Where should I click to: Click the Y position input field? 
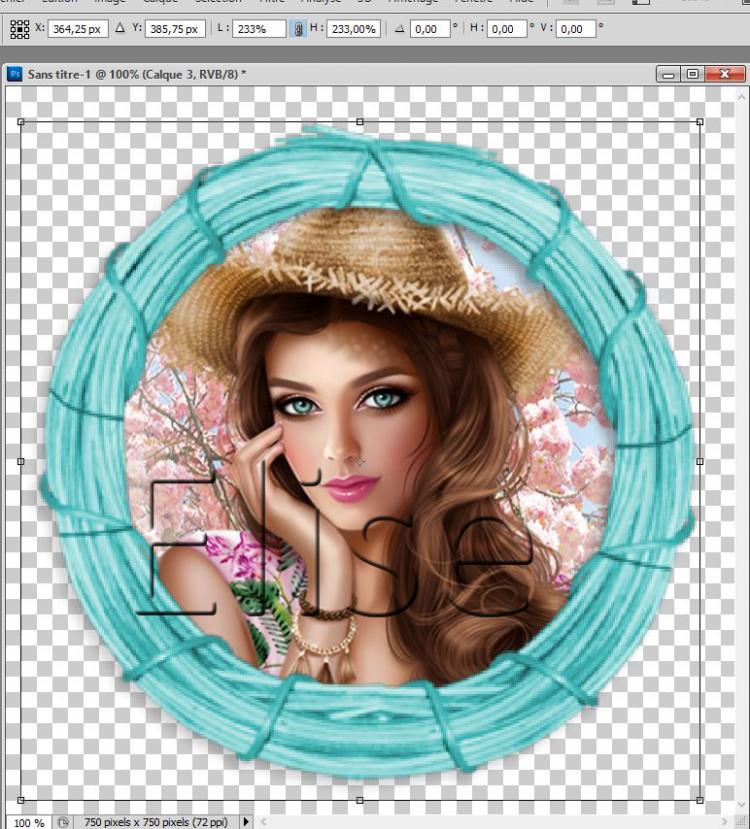(176, 29)
